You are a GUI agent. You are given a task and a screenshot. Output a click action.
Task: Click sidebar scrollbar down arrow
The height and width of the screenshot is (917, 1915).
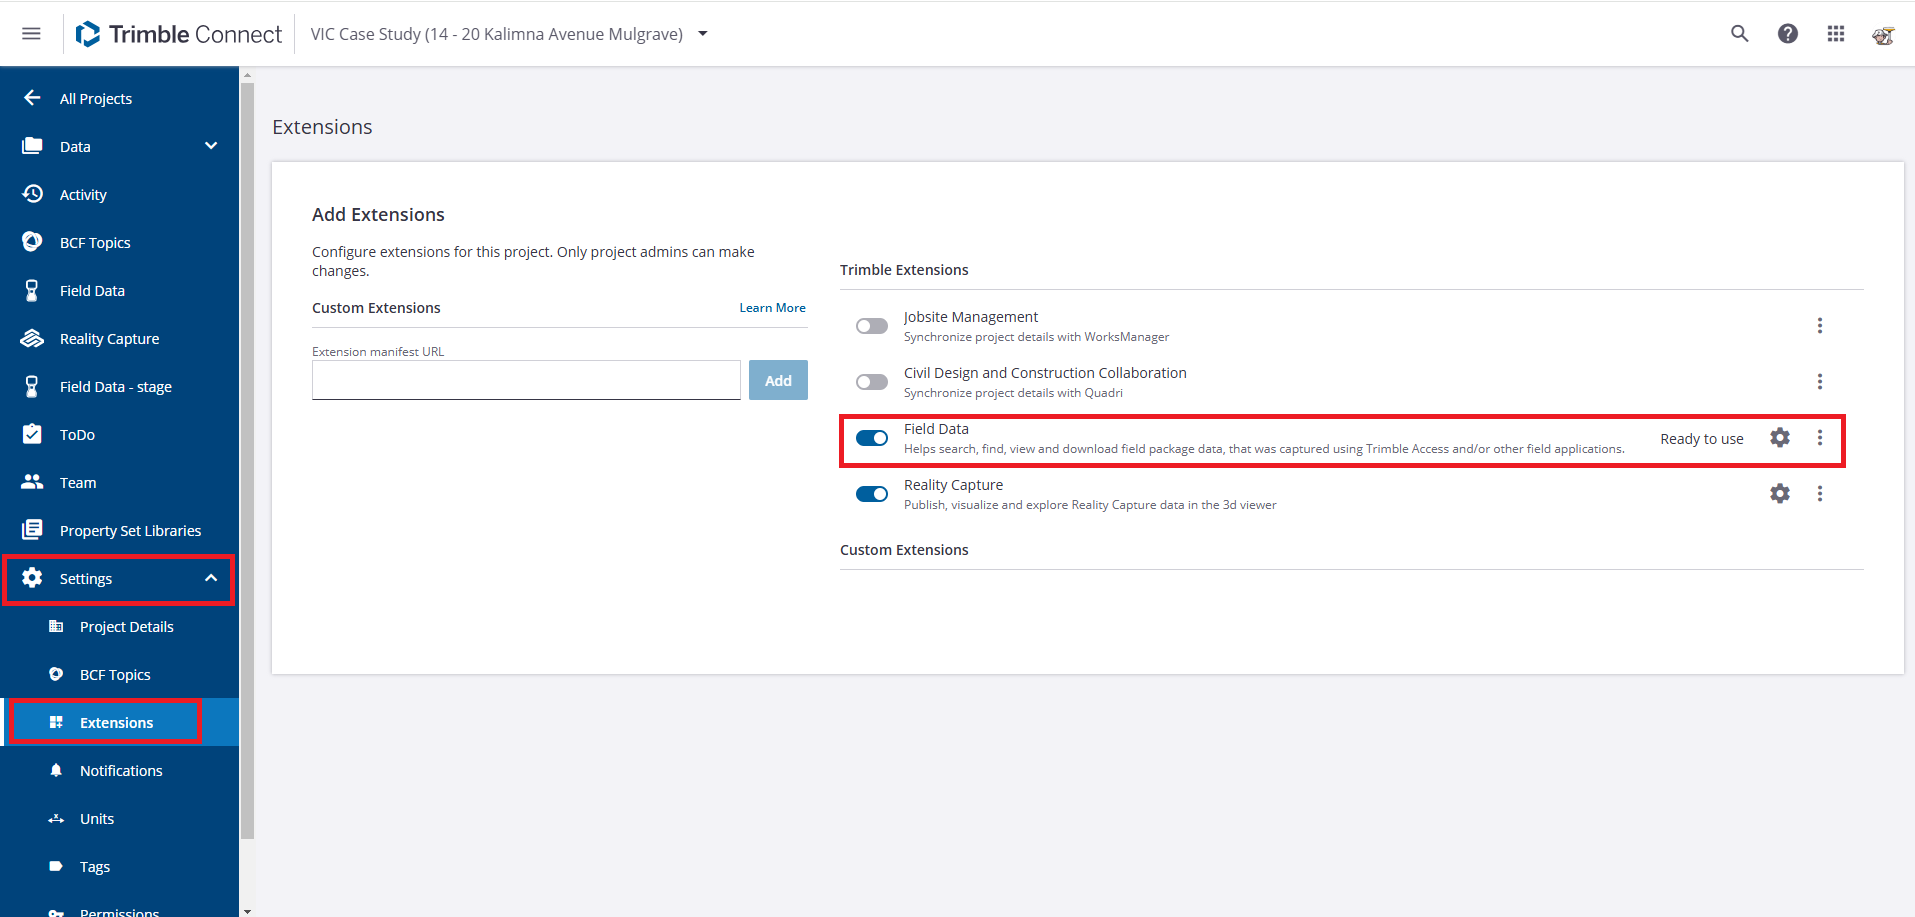247,911
